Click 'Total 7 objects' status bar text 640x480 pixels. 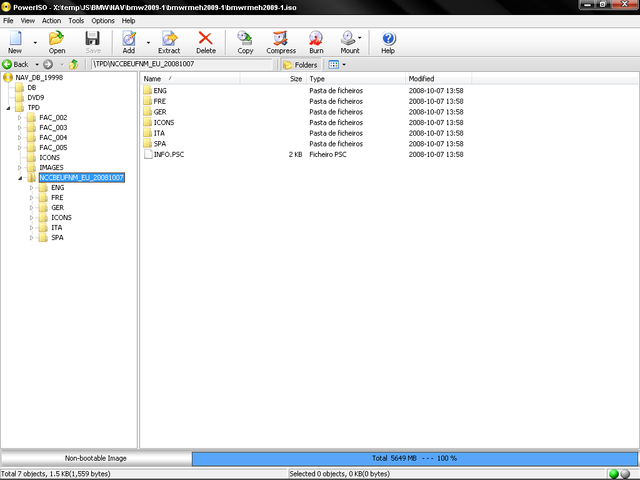coord(56,474)
